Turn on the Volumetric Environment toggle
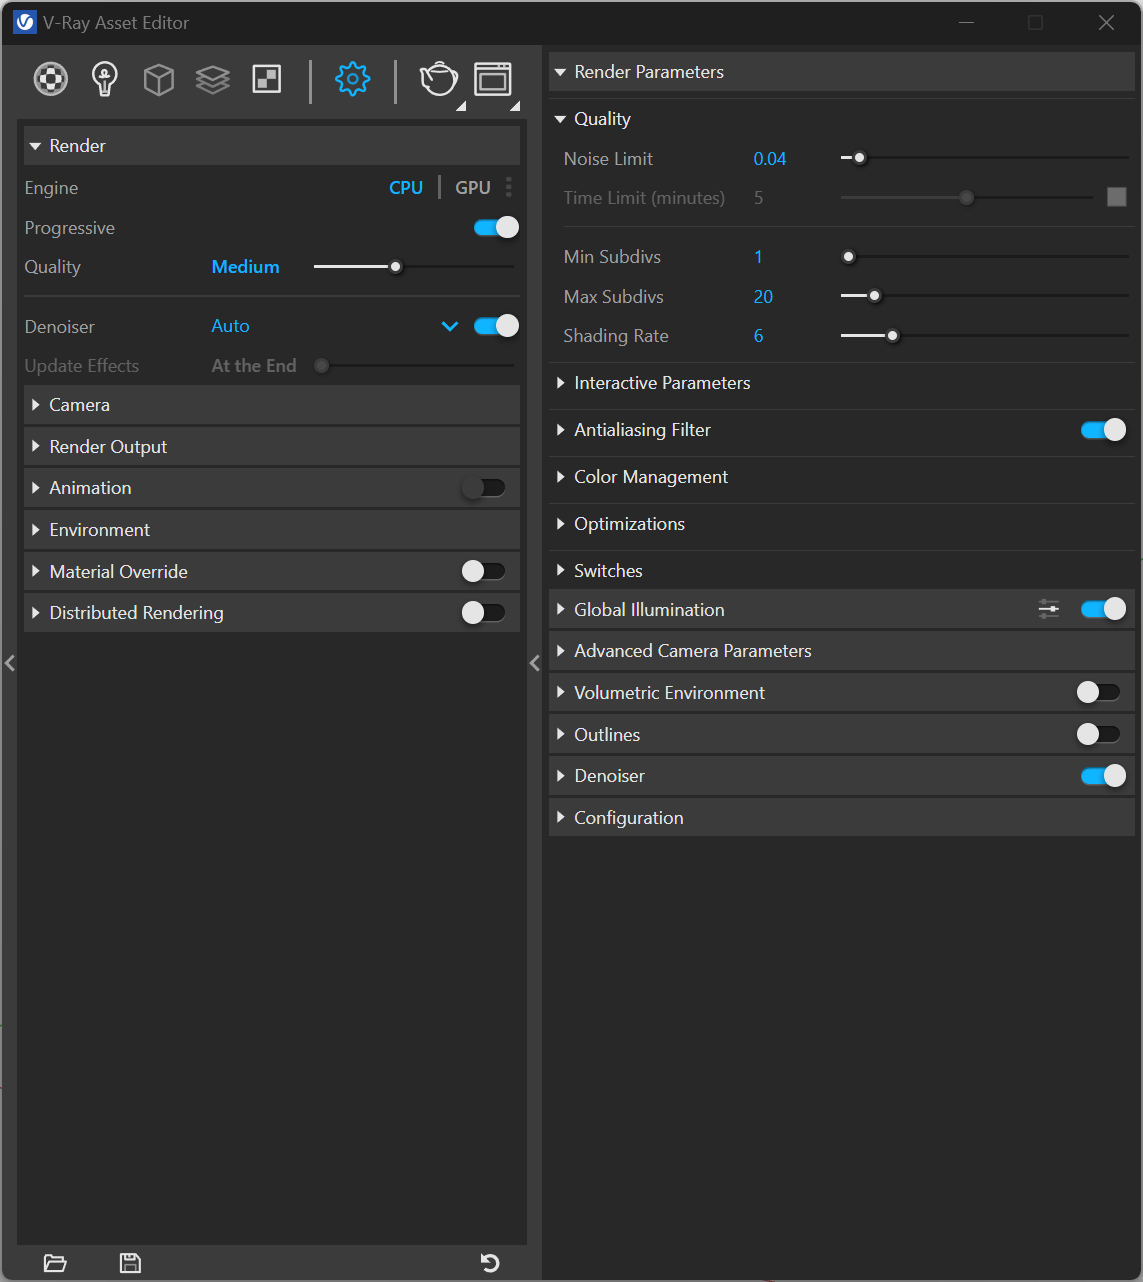 (x=1098, y=692)
